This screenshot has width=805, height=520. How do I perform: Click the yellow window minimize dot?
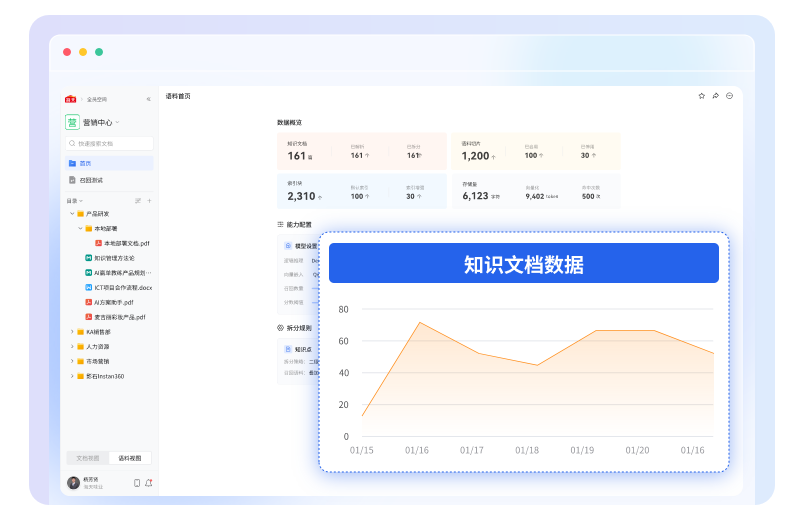[83, 52]
